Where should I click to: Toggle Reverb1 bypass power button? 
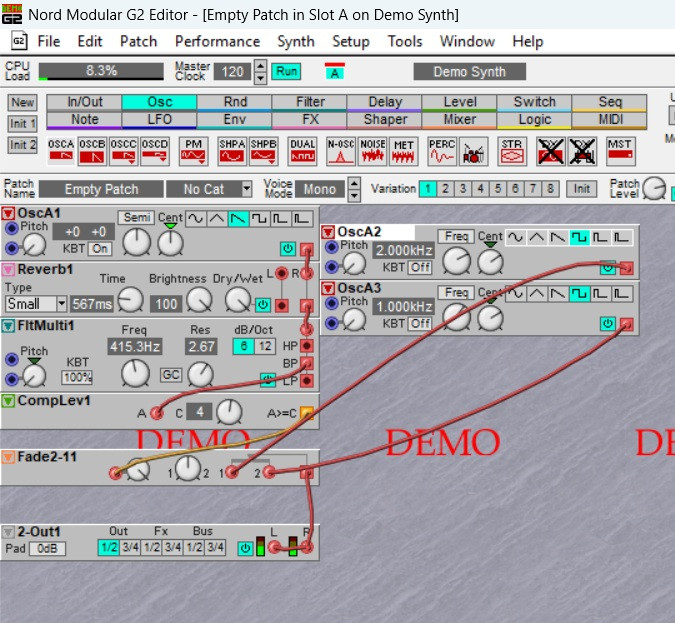tap(262, 304)
